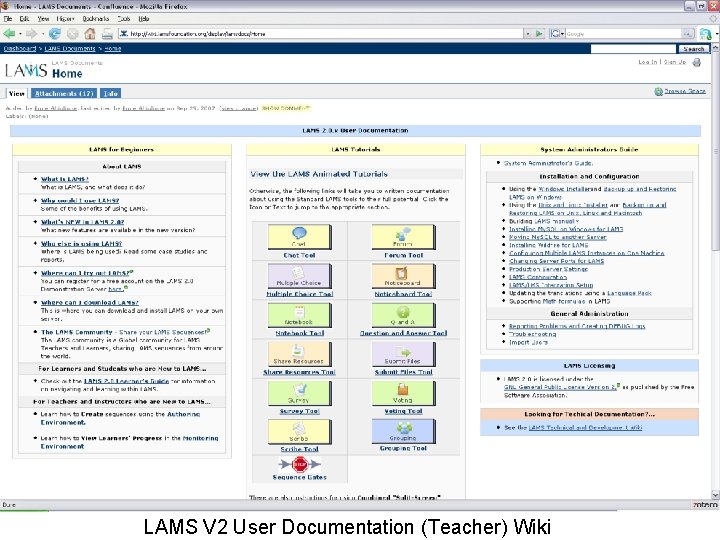Viewport: 720px width, 540px height.
Task: Open LAMS Technical and Development Wiki link
Action: click(585, 428)
